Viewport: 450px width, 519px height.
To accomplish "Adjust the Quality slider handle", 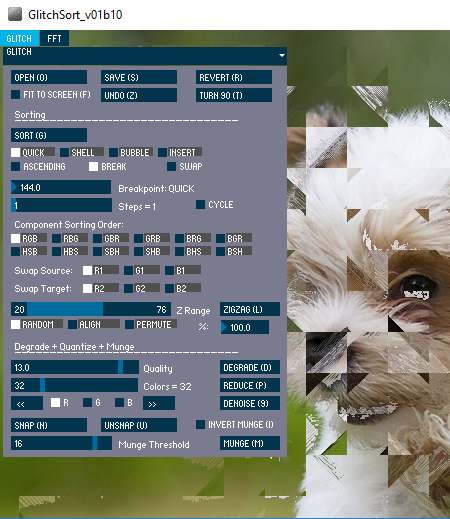I will [x=120, y=367].
